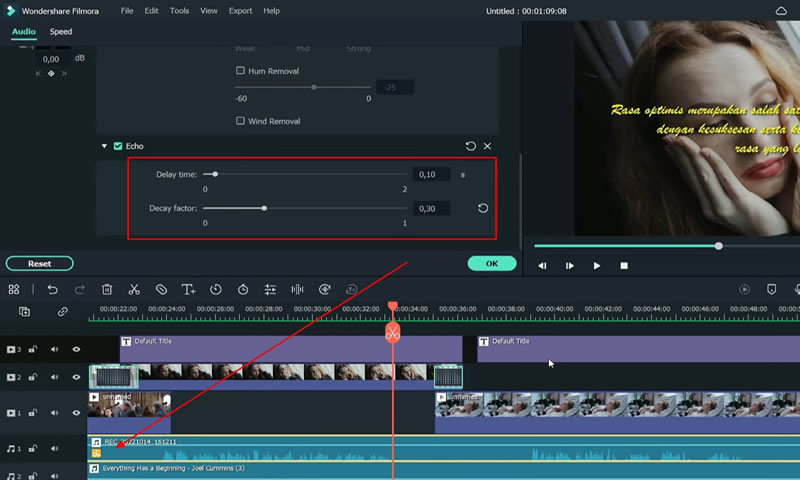Viewport: 800px width, 480px height.
Task: Reset the Echo settings via header icon
Action: [471, 146]
